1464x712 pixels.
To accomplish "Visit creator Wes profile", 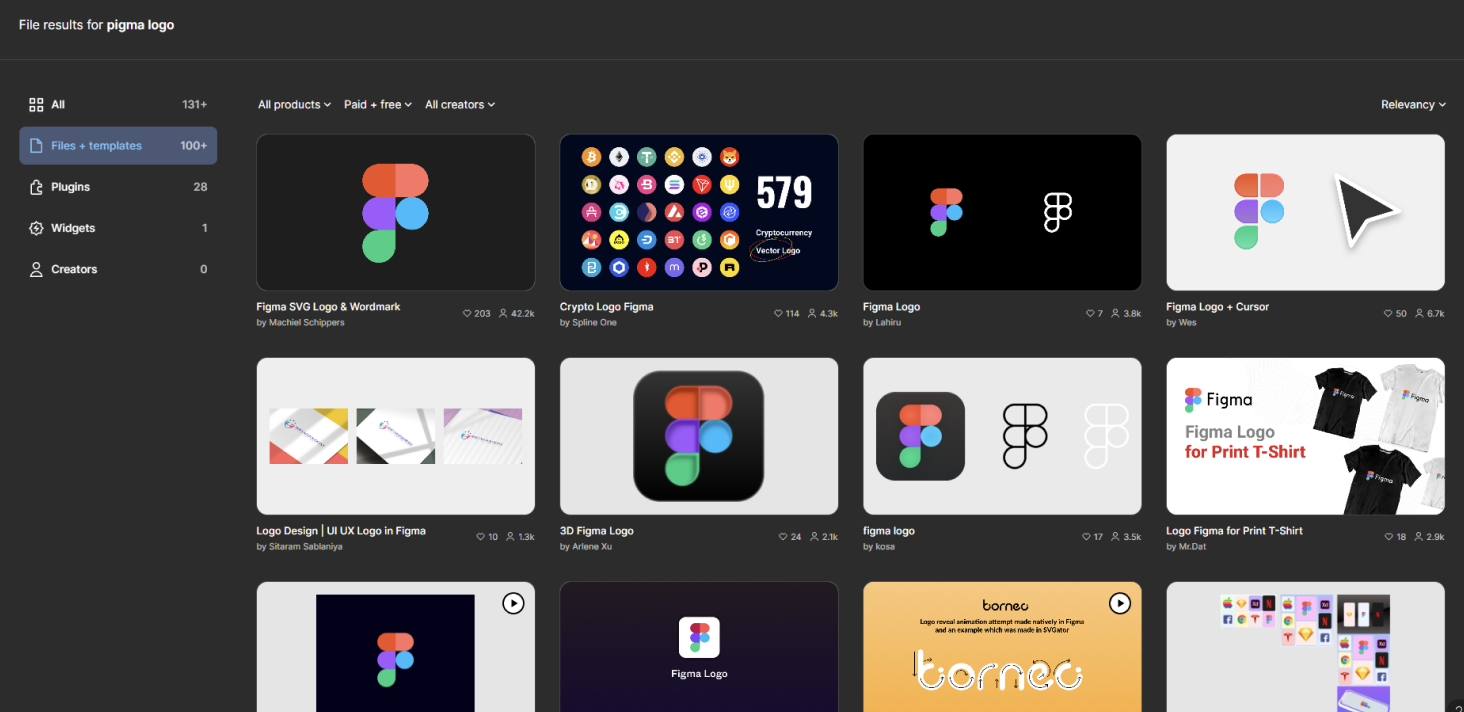I will [x=1187, y=323].
